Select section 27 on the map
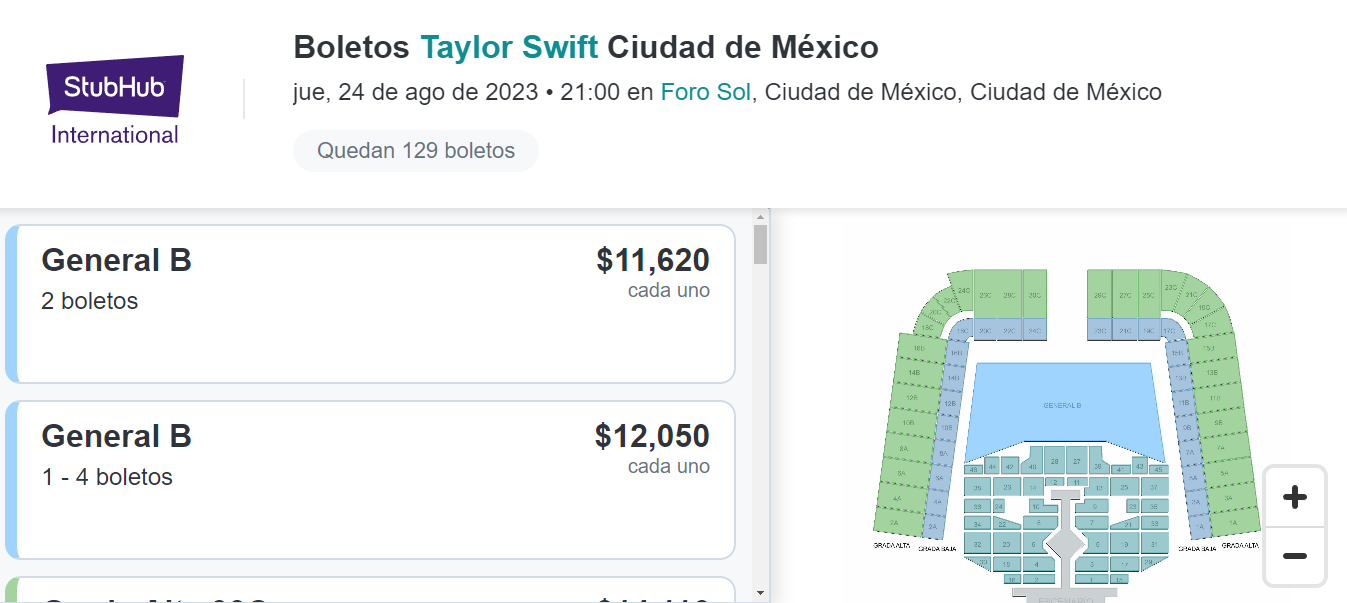 1077,462
